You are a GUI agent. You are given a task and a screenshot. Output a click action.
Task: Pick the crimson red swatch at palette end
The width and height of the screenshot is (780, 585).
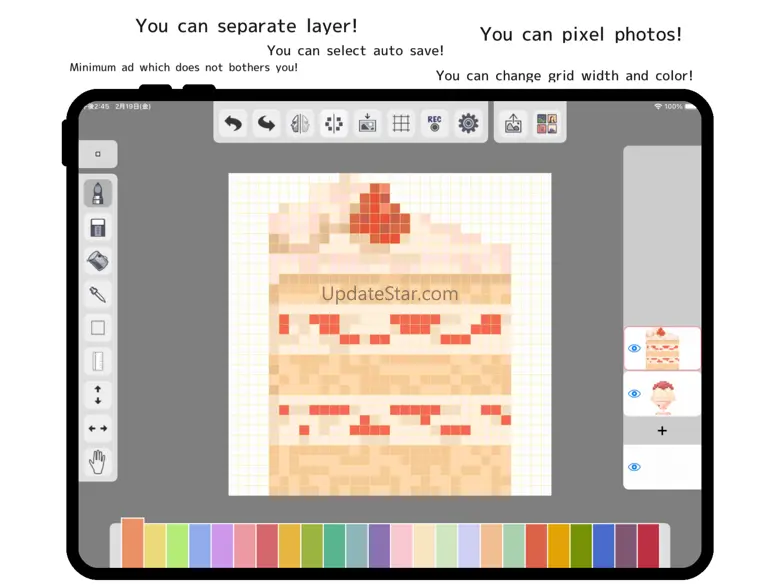coord(649,546)
